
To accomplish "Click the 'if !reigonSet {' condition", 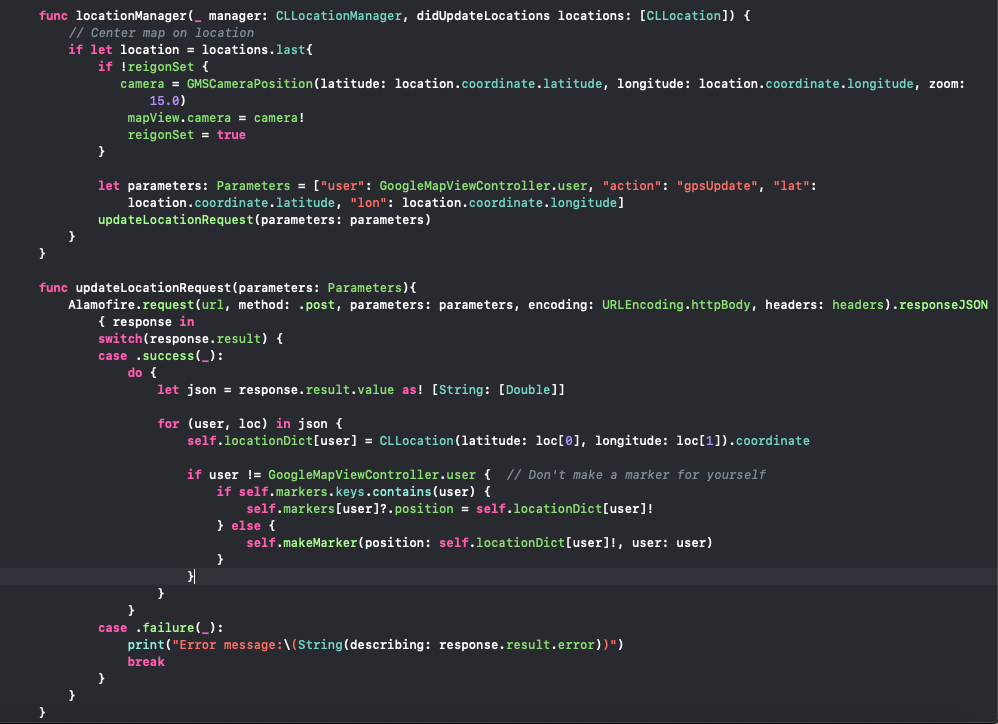I will pyautogui.click(x=153, y=66).
